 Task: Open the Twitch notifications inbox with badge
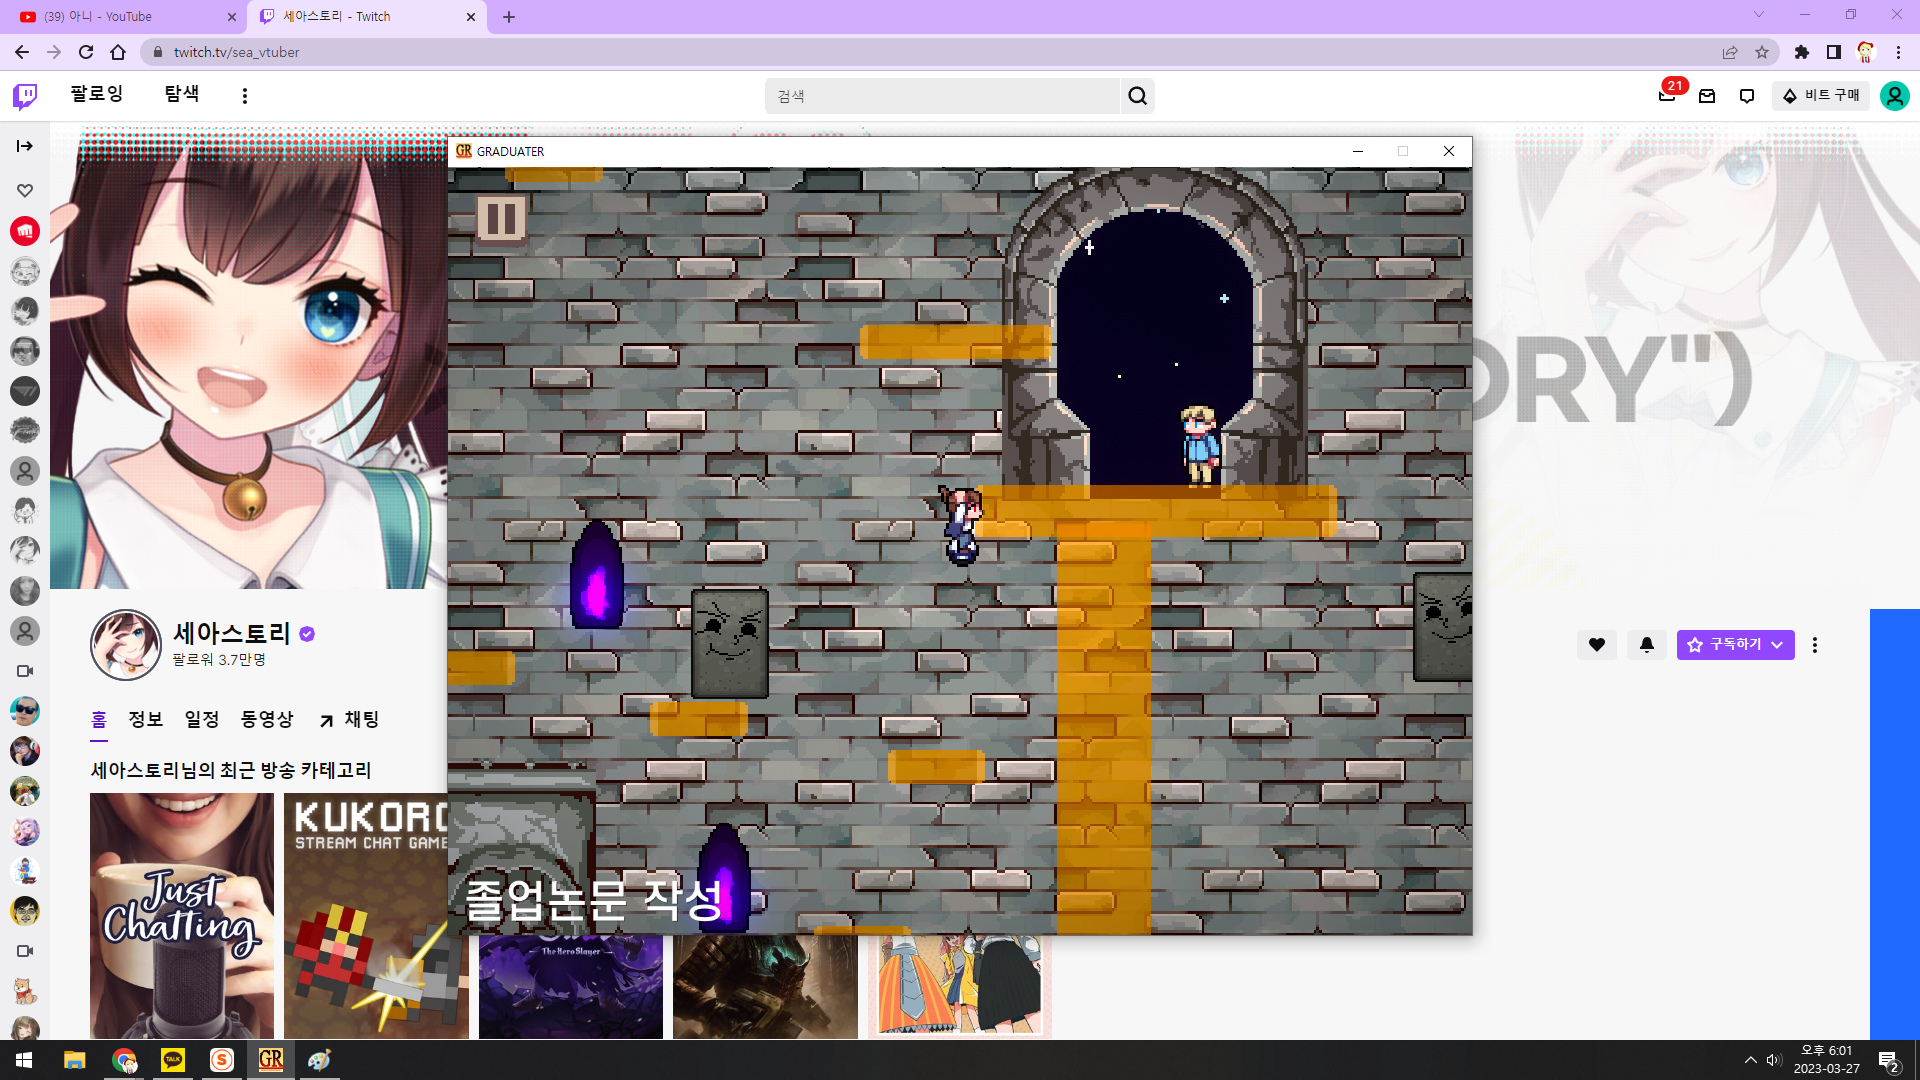[x=1667, y=96]
